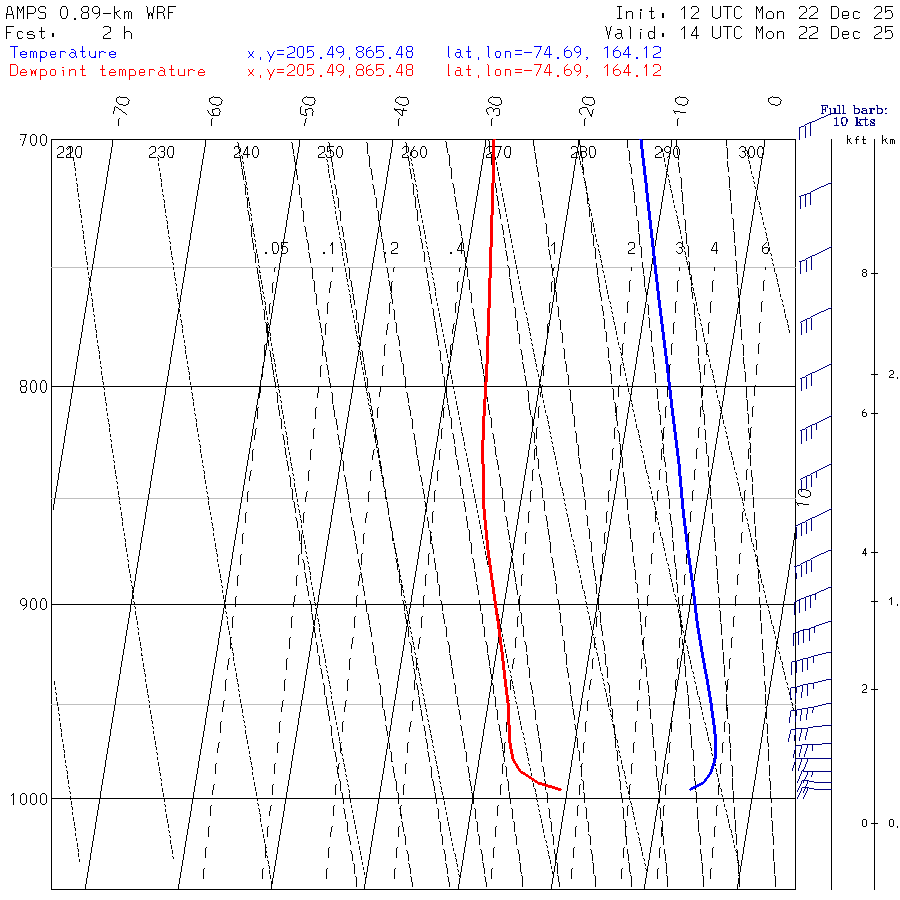
Task: Click the "Init: 12 UTC Mon 22 Dec 25" line
Action: pyautogui.click(x=754, y=13)
